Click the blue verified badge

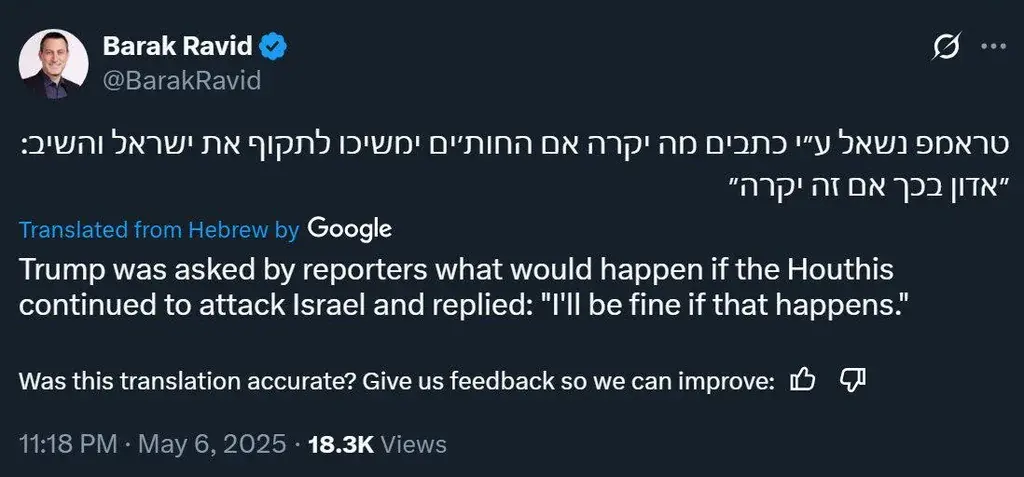[274, 47]
